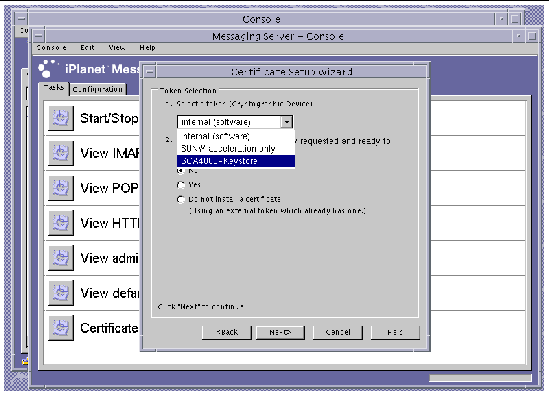Click the Back button in wizard
The image size is (549, 396).
(x=227, y=332)
